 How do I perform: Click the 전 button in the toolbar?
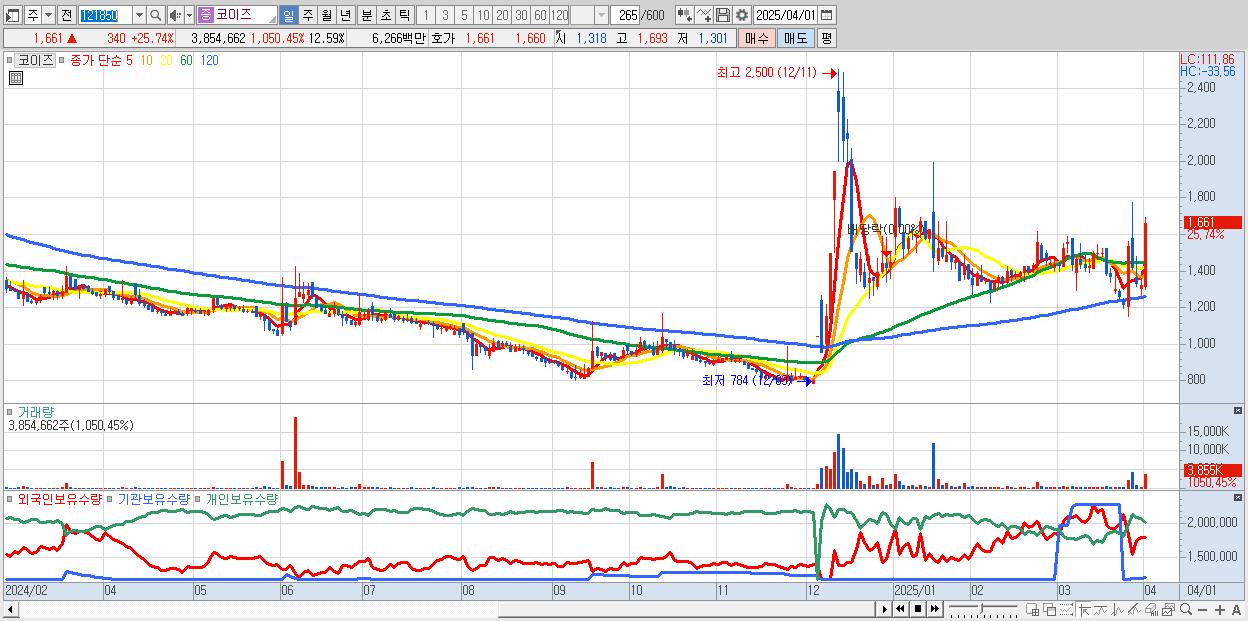pyautogui.click(x=66, y=15)
